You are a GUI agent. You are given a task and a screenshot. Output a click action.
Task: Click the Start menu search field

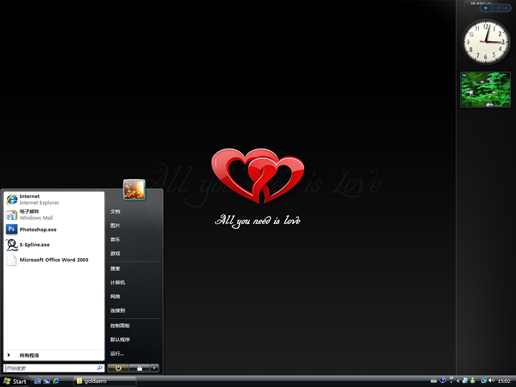pyautogui.click(x=54, y=368)
